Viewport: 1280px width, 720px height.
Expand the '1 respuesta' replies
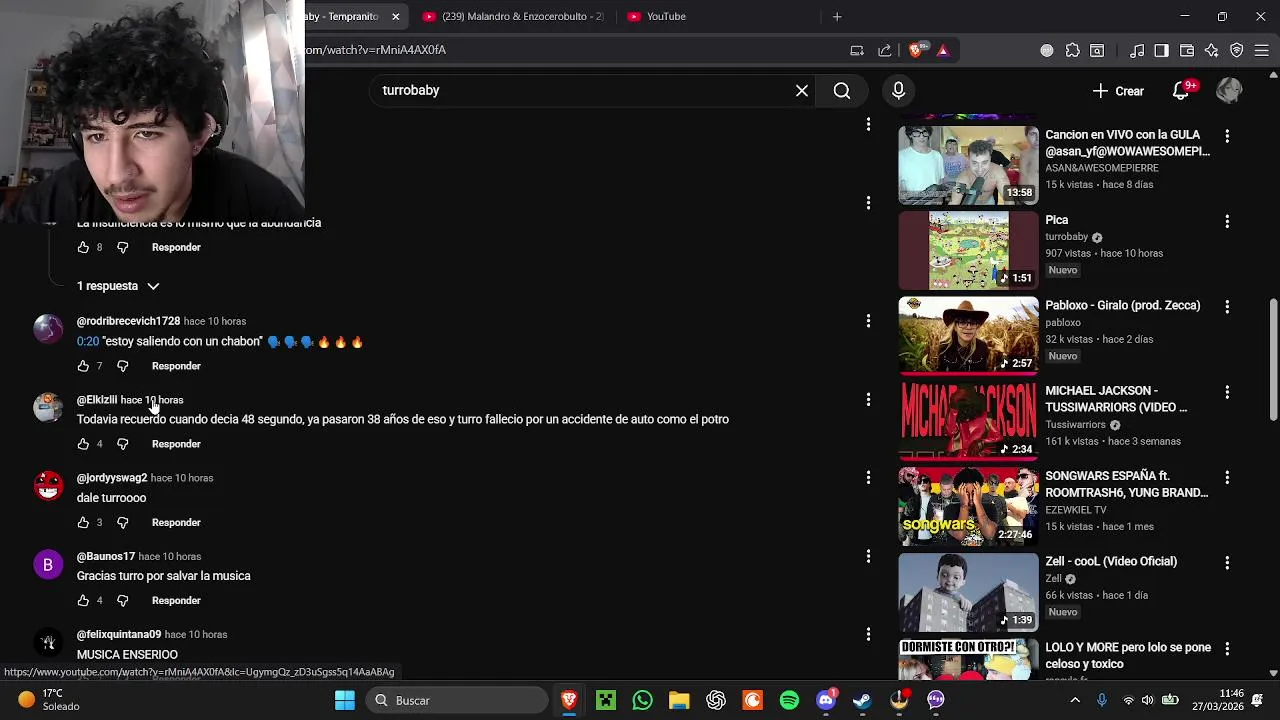coord(118,286)
